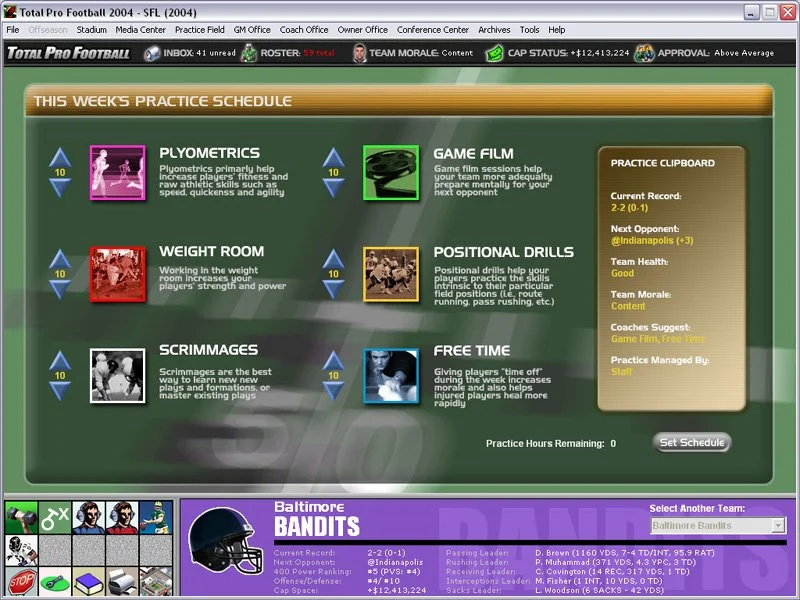This screenshot has height=600, width=800.
Task: Open the green wrench options icon
Action: [55, 581]
